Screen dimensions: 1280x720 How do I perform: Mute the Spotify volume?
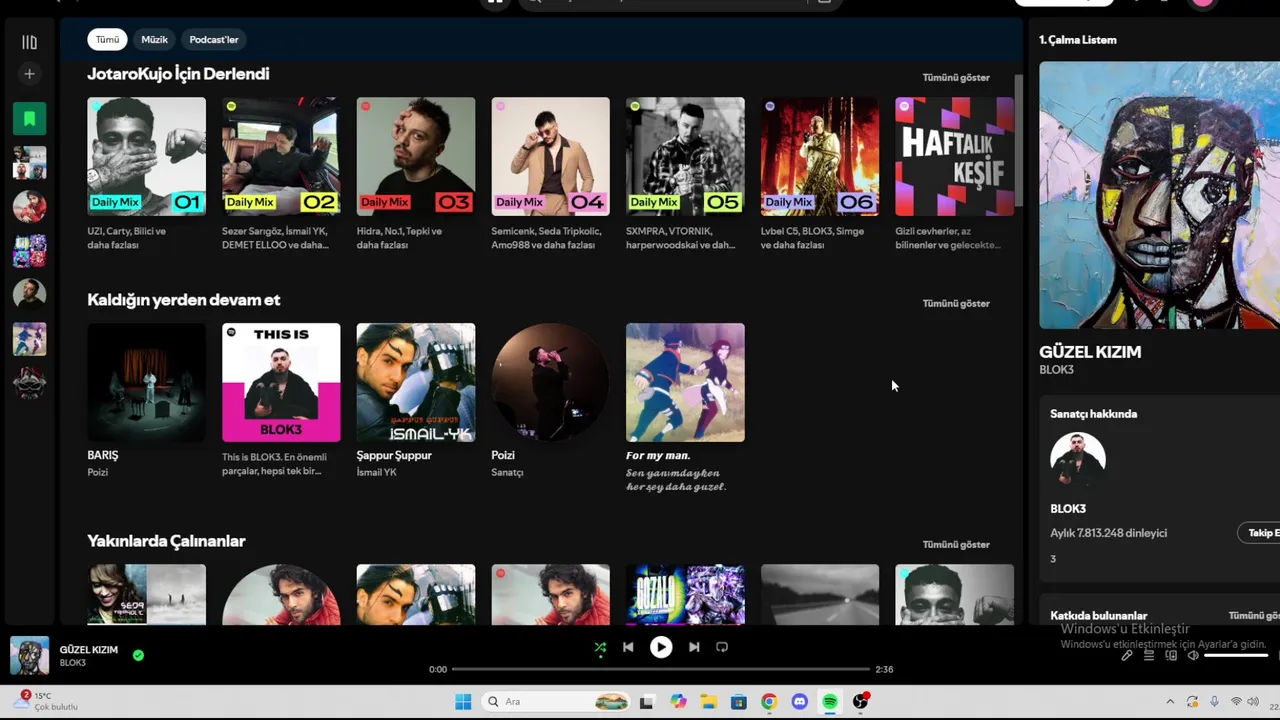point(1193,655)
